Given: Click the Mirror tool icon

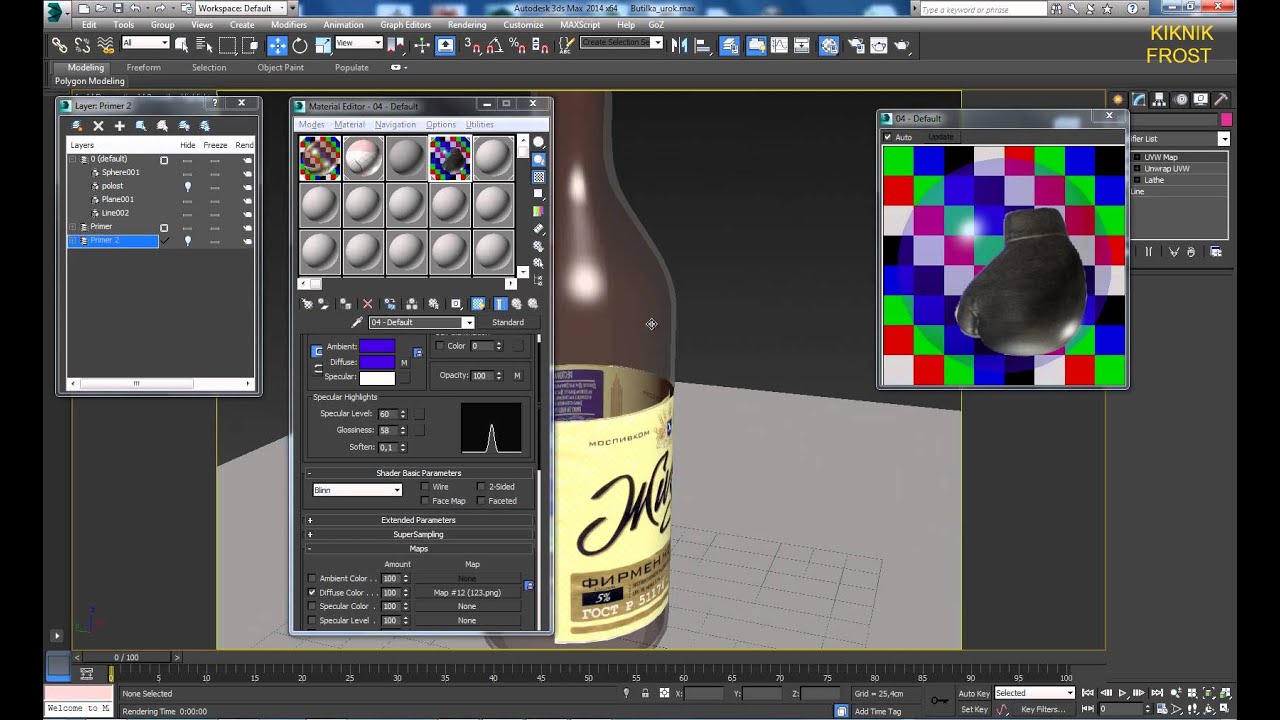Looking at the screenshot, I should tap(680, 45).
